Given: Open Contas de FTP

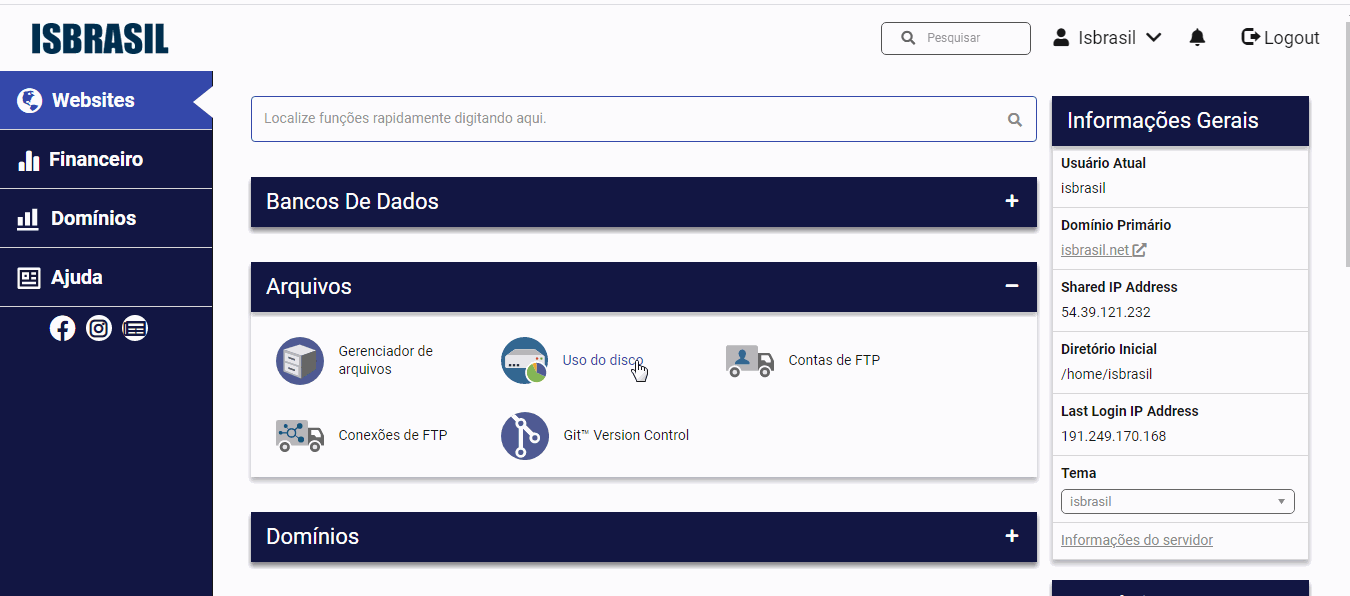Looking at the screenshot, I should pos(834,360).
